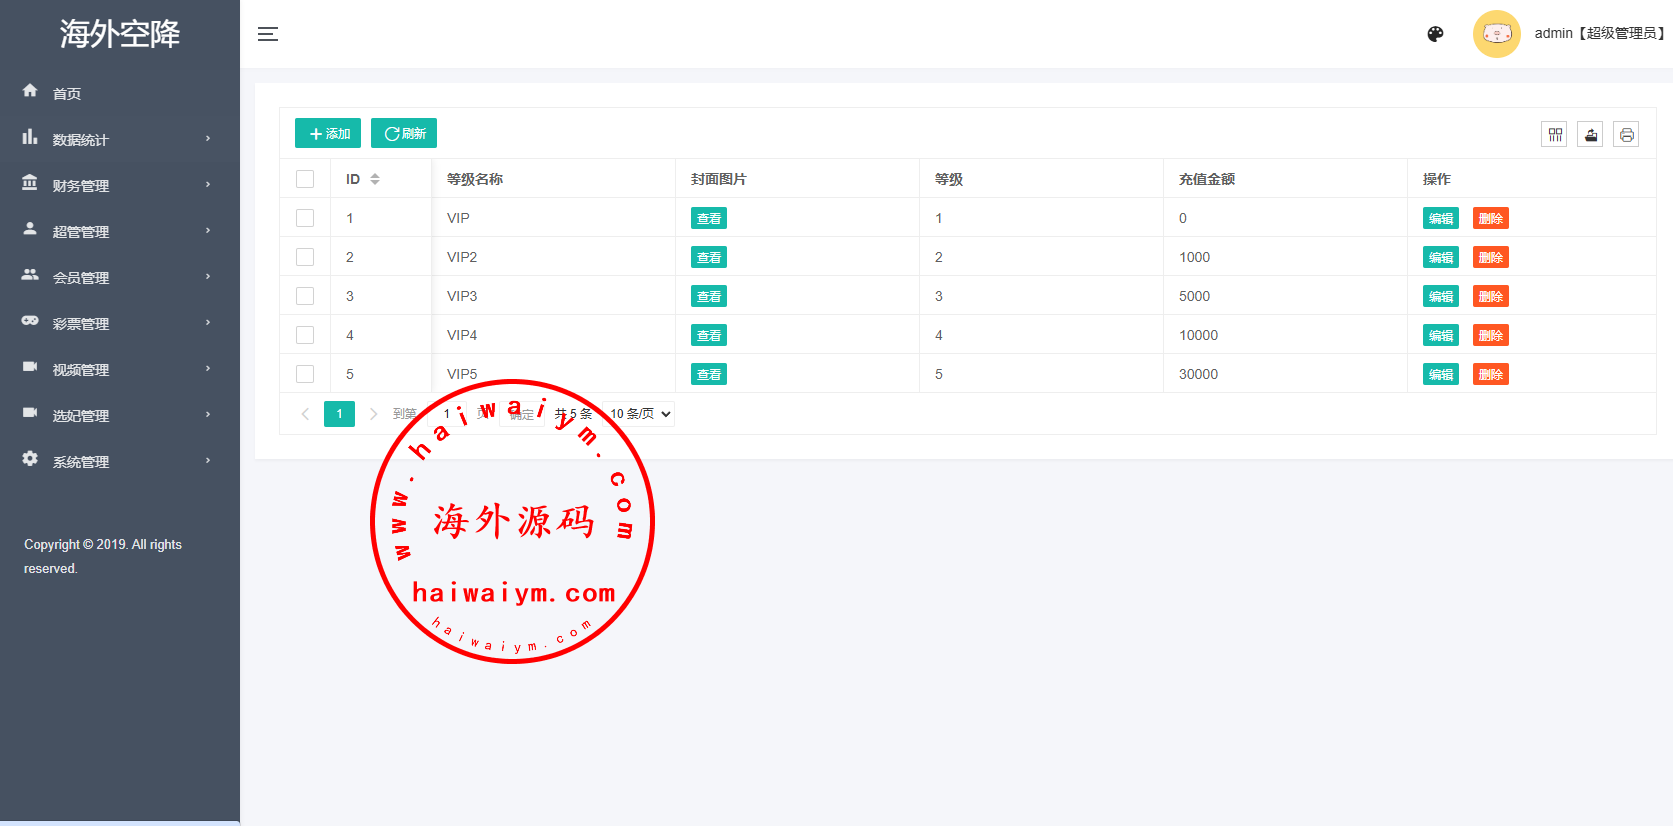
Task: Toggle the select-all checkbox in the header
Action: pyautogui.click(x=305, y=179)
